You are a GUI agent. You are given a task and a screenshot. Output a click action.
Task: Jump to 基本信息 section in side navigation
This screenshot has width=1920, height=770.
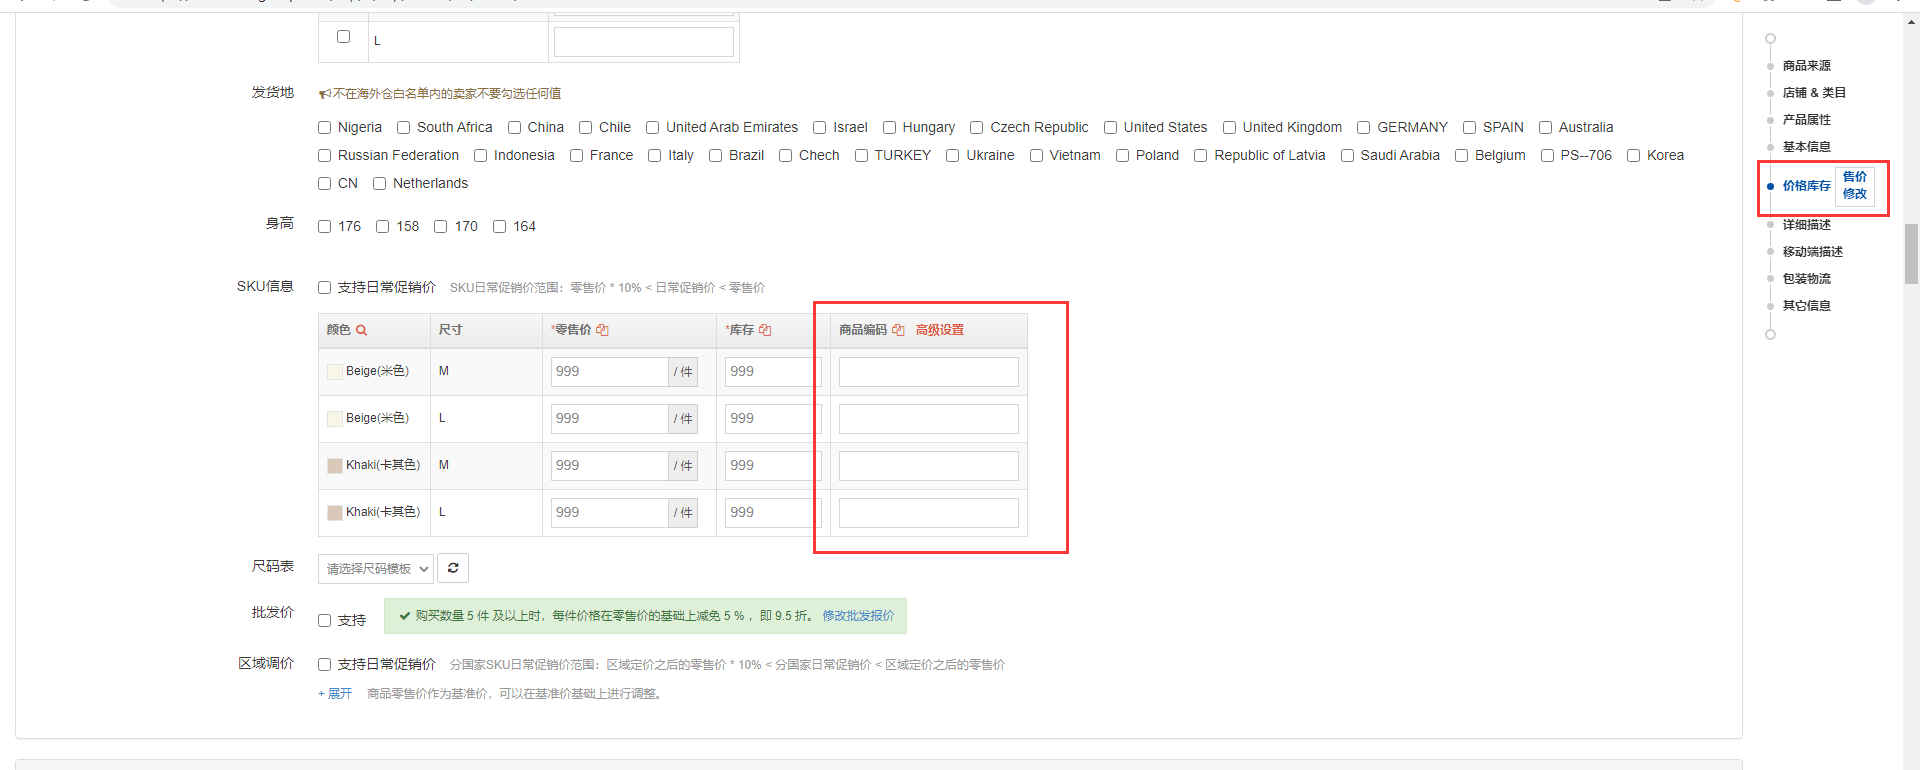click(x=1806, y=147)
